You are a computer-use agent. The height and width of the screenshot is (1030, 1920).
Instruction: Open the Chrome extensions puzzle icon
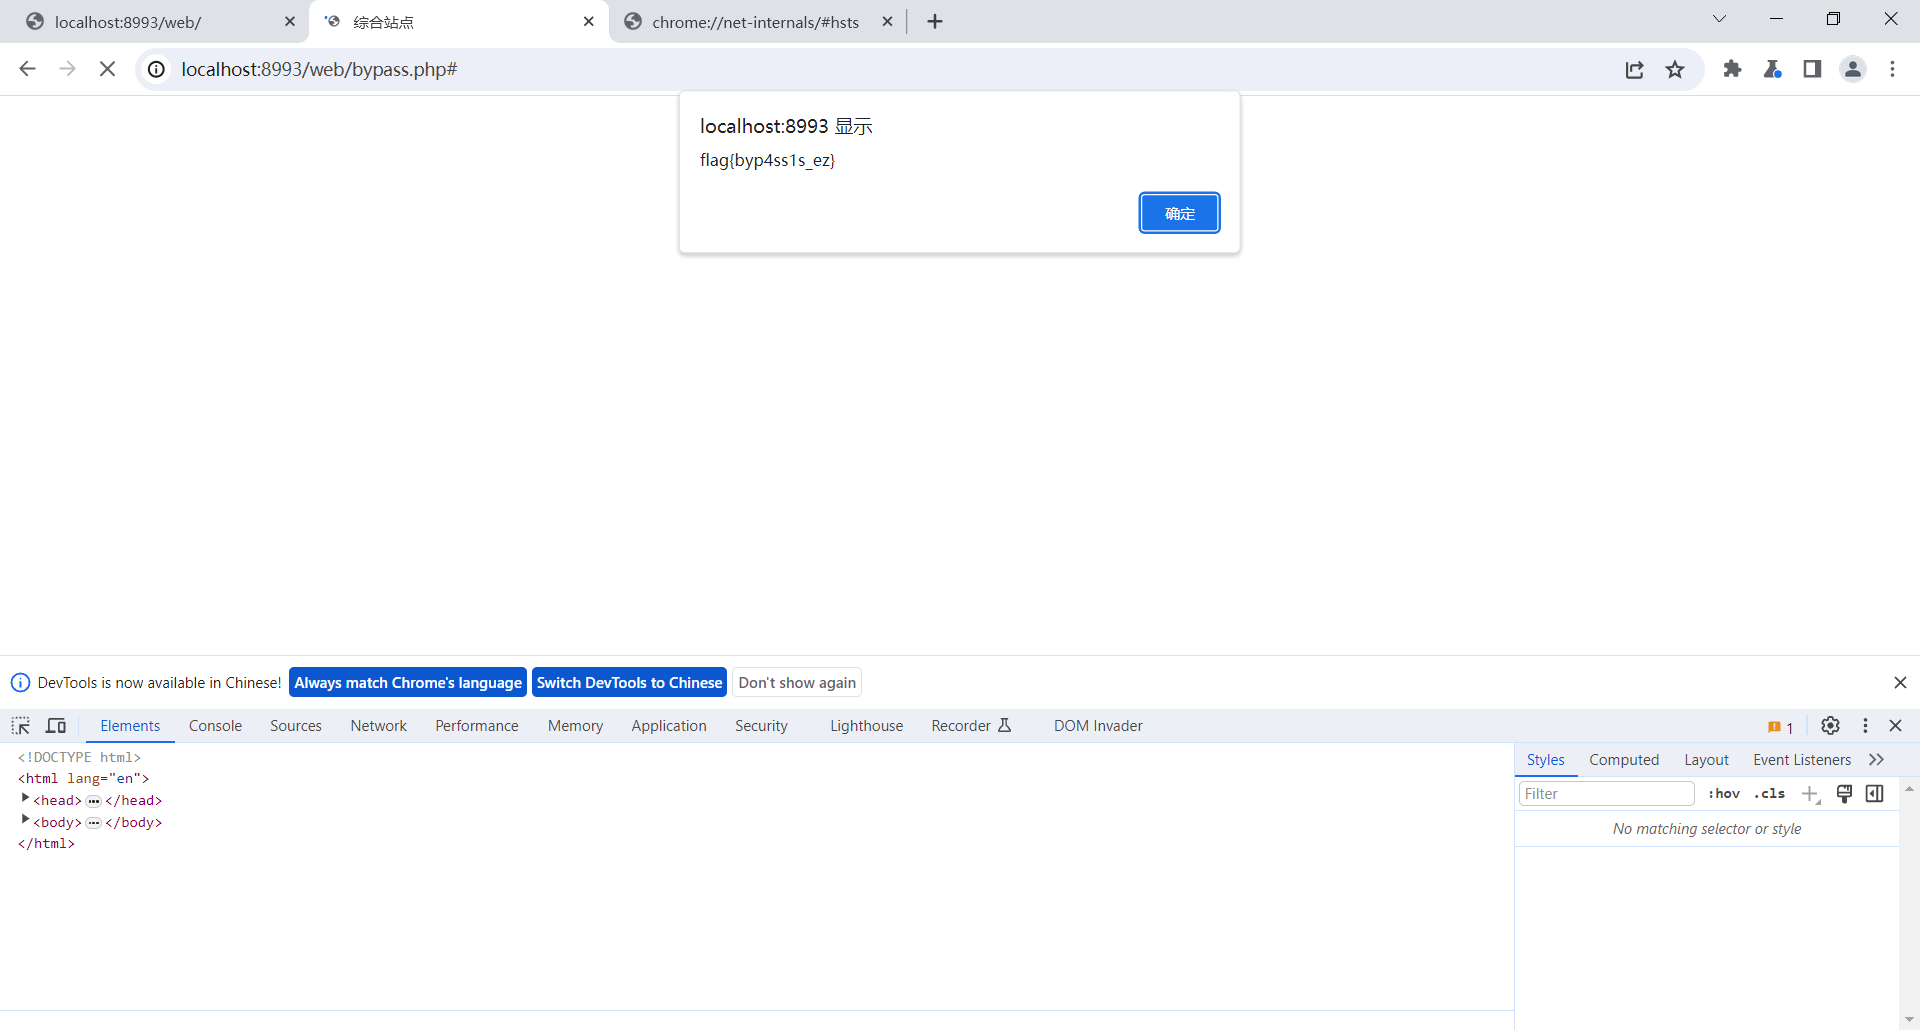1732,69
